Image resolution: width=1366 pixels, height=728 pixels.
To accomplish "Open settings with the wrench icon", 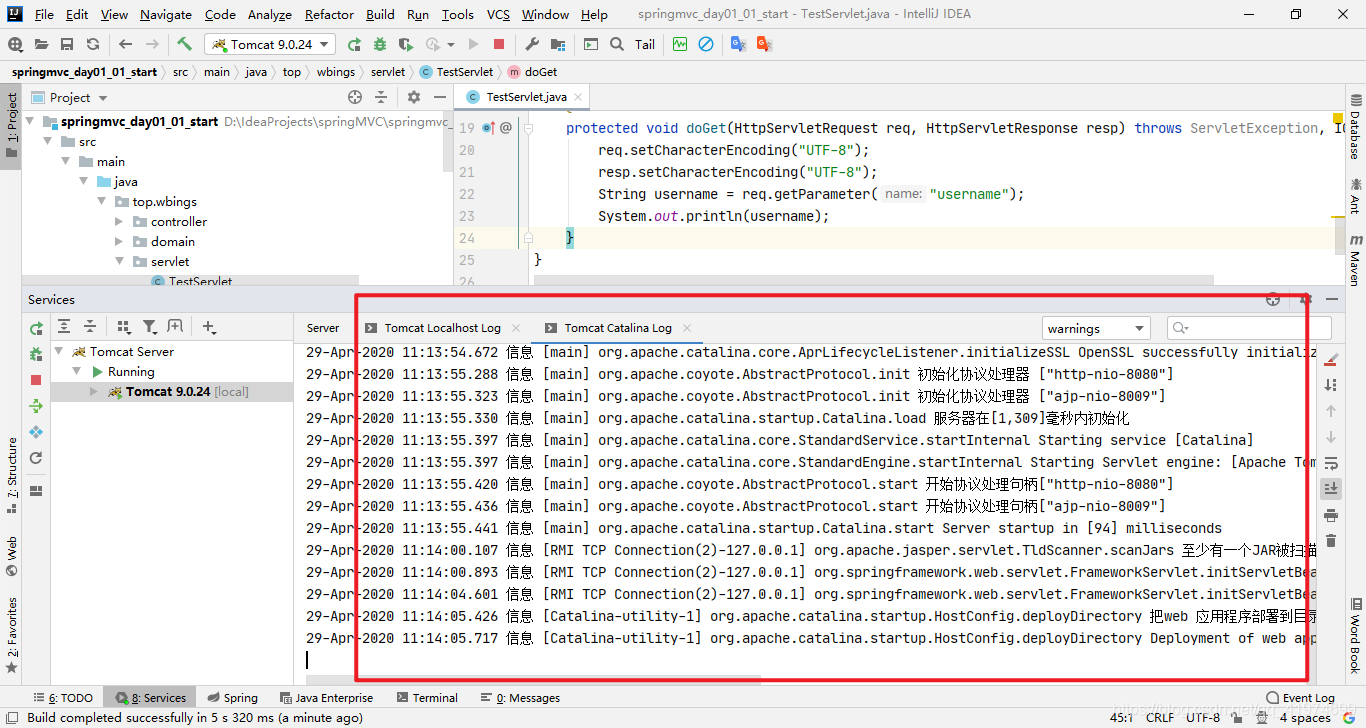I will tap(532, 44).
